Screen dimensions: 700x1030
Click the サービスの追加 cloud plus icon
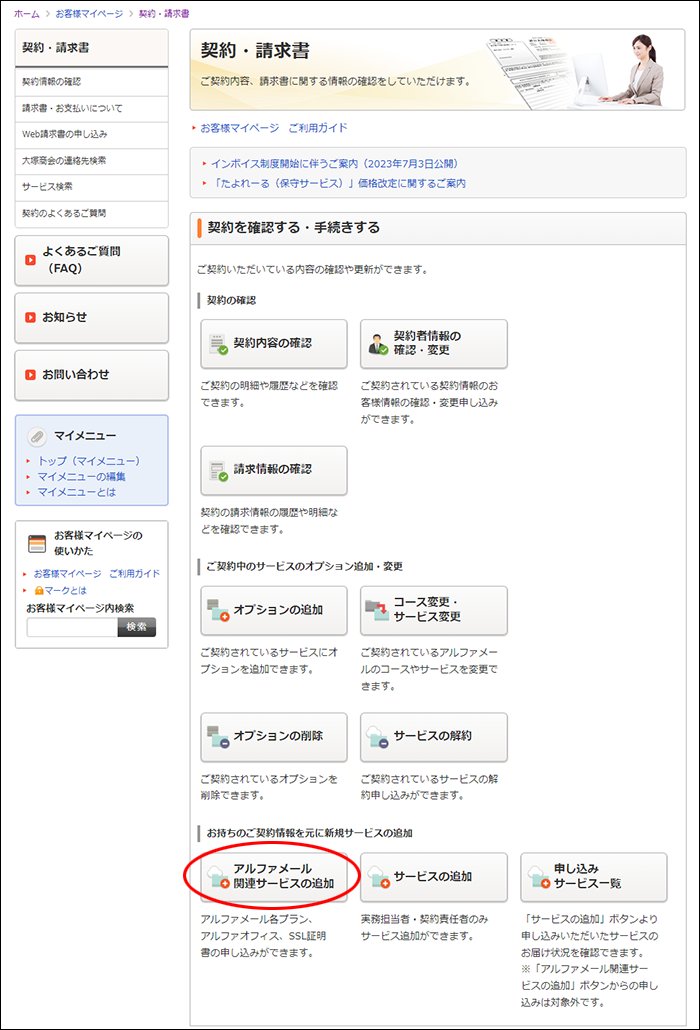pos(378,878)
